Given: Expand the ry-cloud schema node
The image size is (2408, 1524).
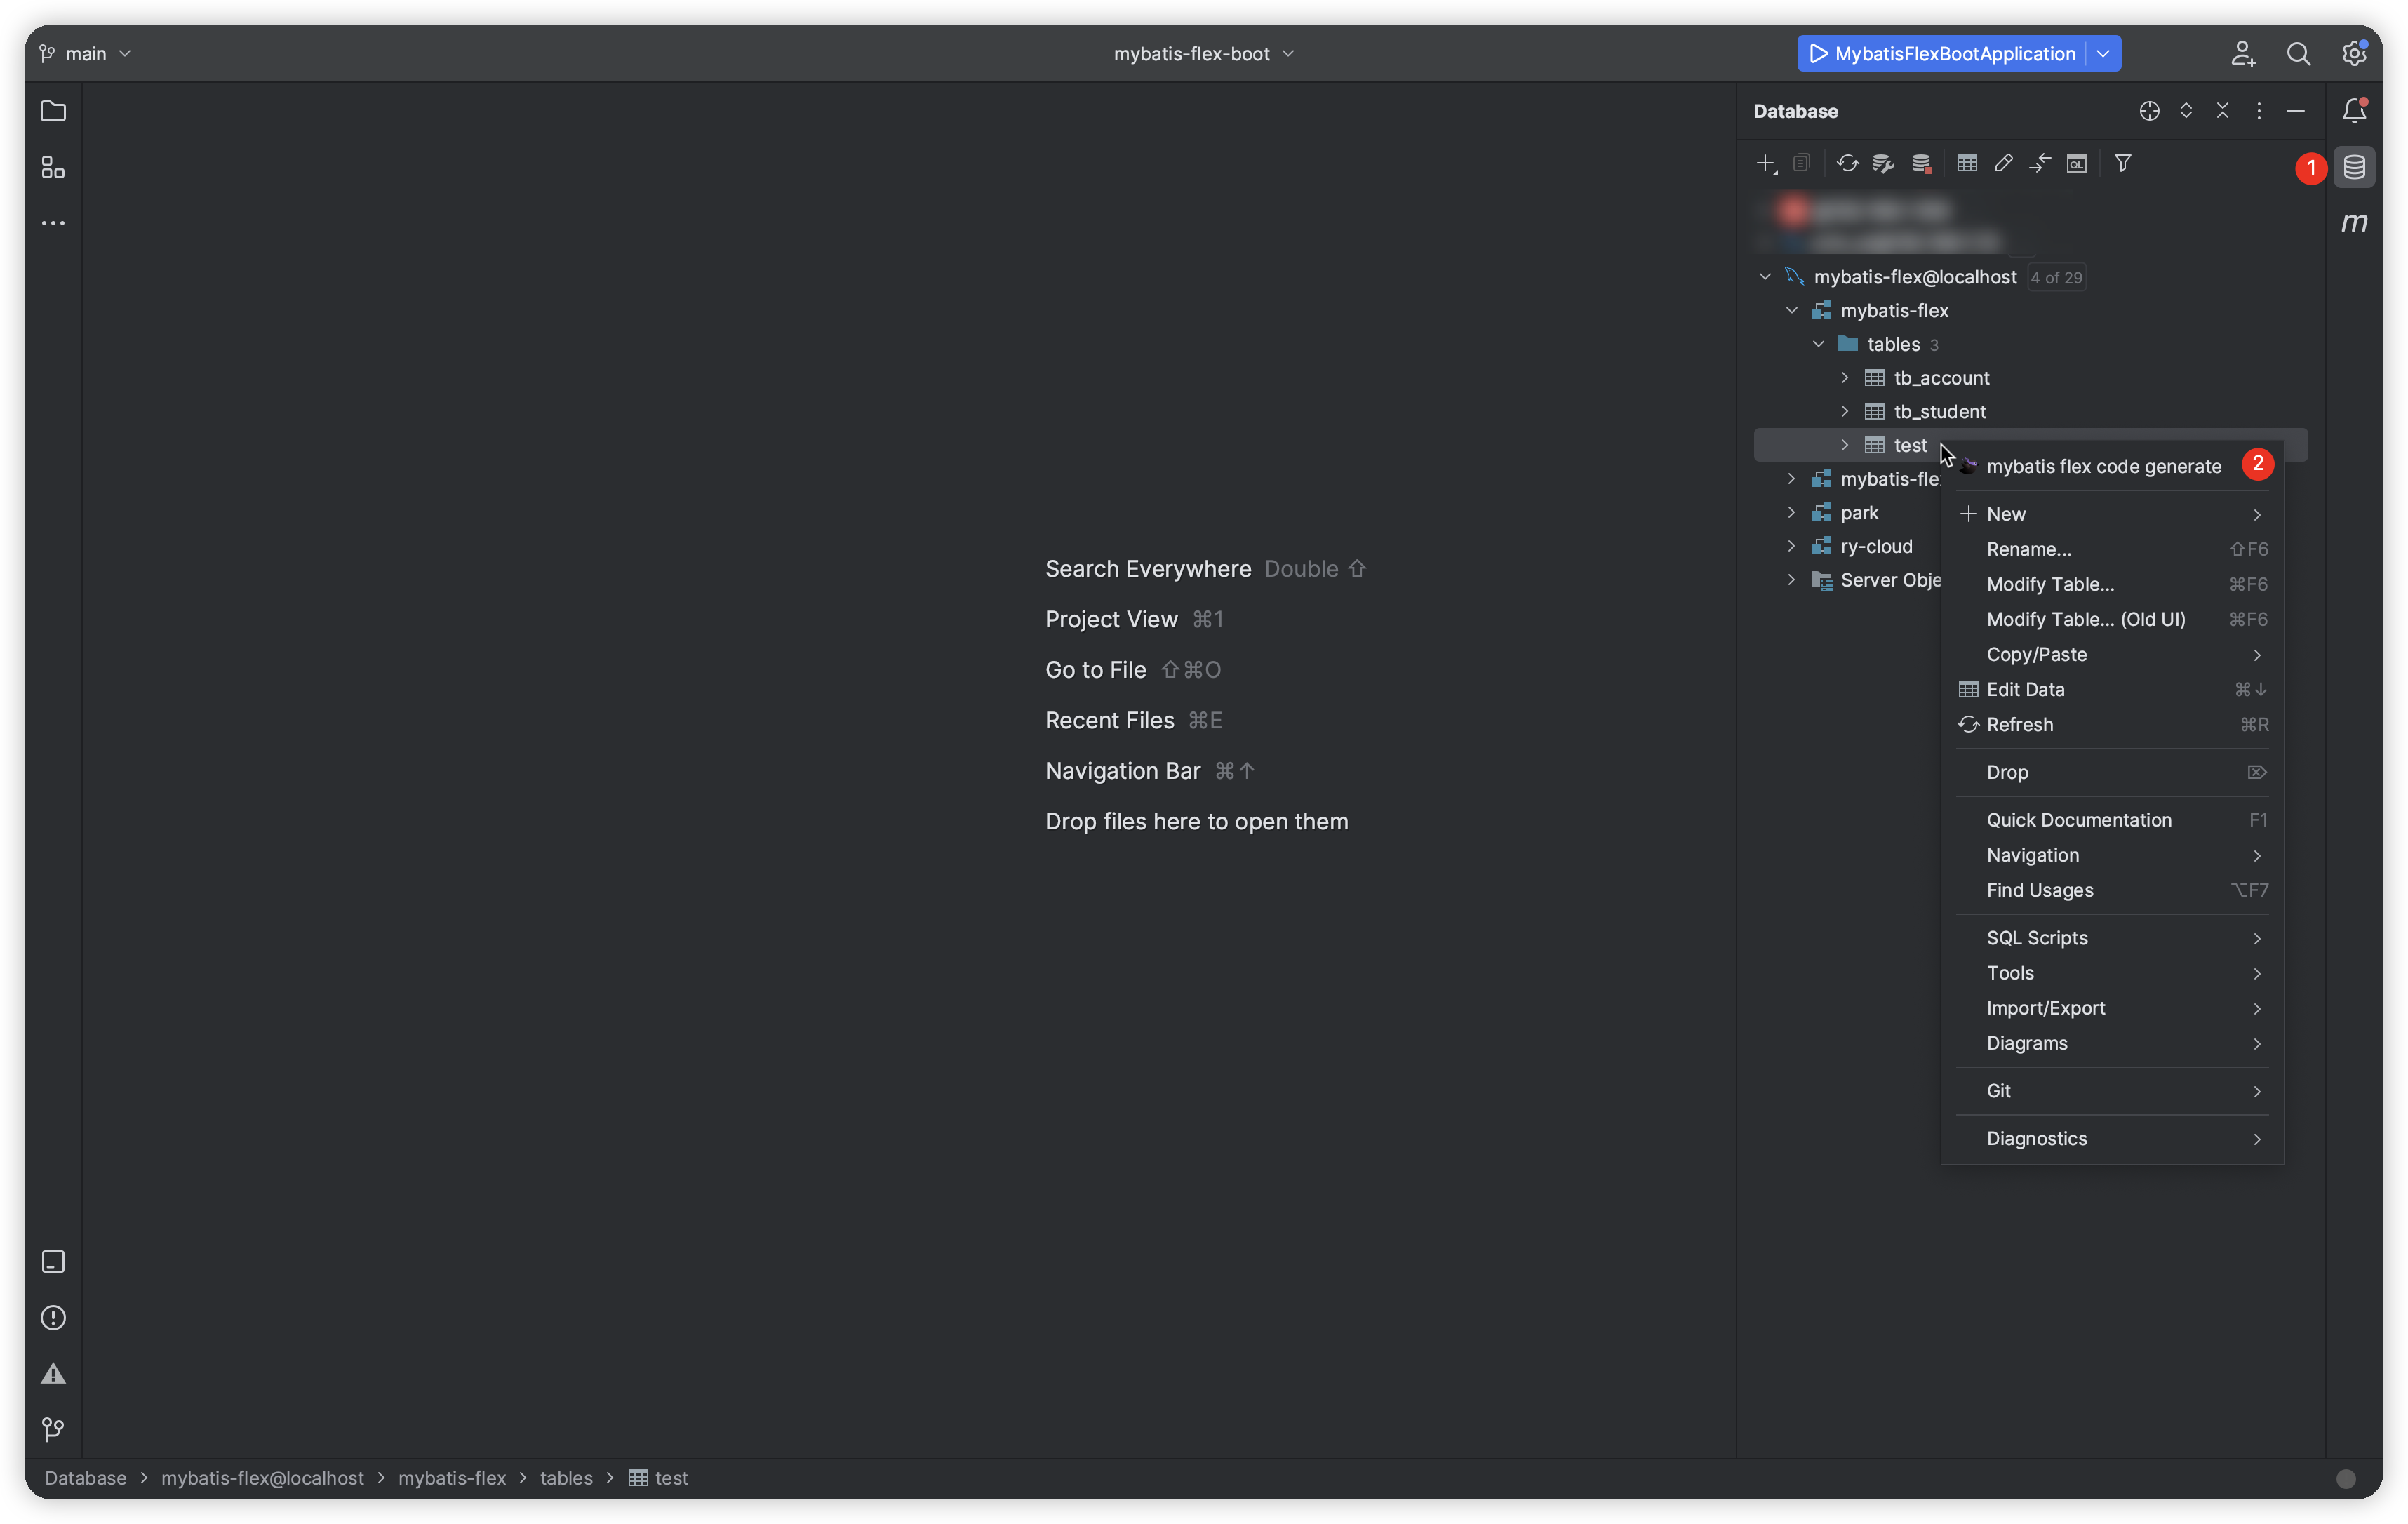Looking at the screenshot, I should click(1792, 547).
